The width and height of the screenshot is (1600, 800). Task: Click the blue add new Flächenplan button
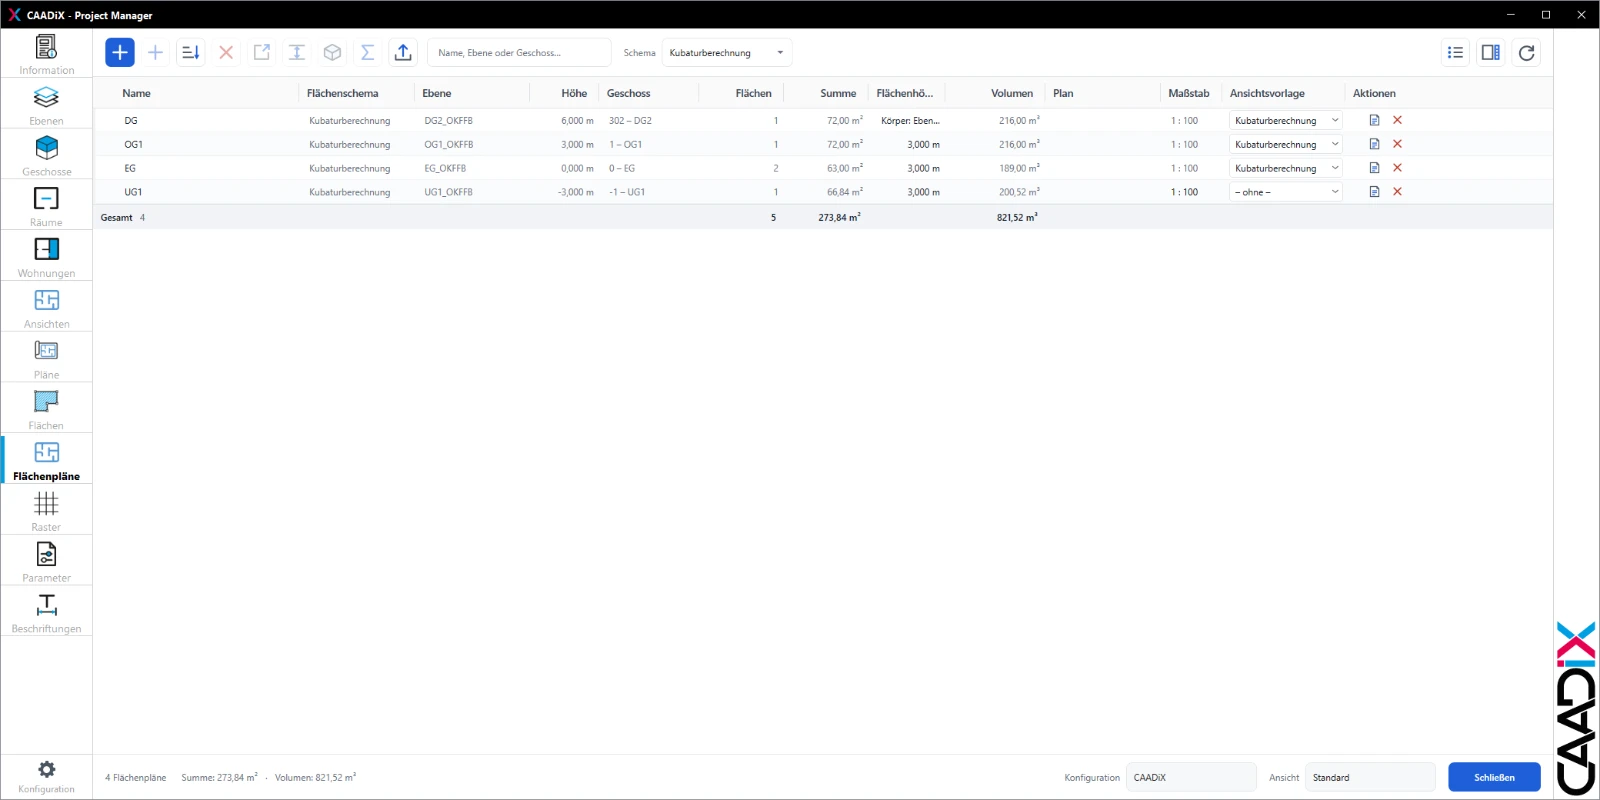pyautogui.click(x=120, y=53)
